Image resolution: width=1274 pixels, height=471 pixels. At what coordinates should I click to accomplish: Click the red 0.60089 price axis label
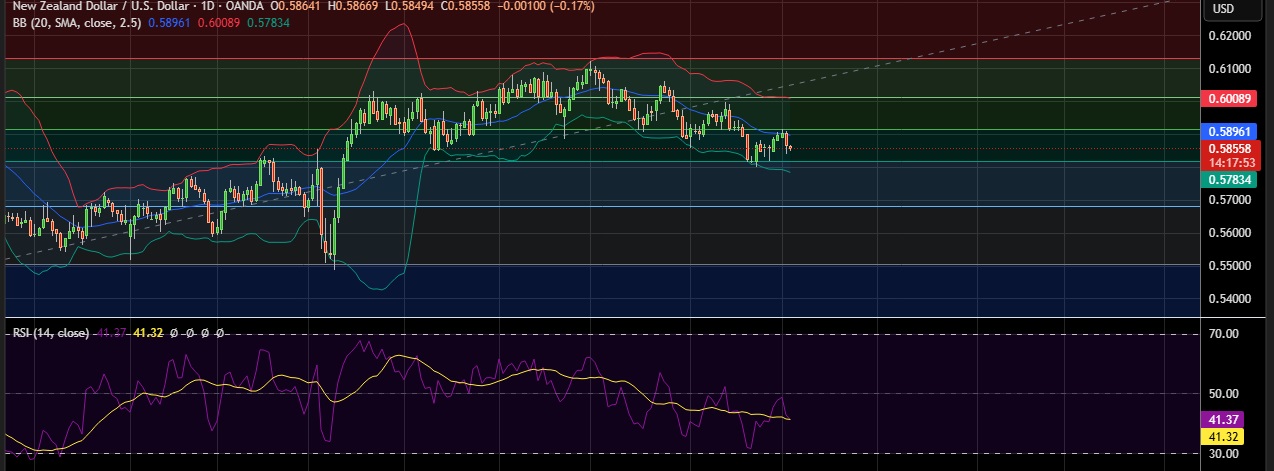(1230, 98)
